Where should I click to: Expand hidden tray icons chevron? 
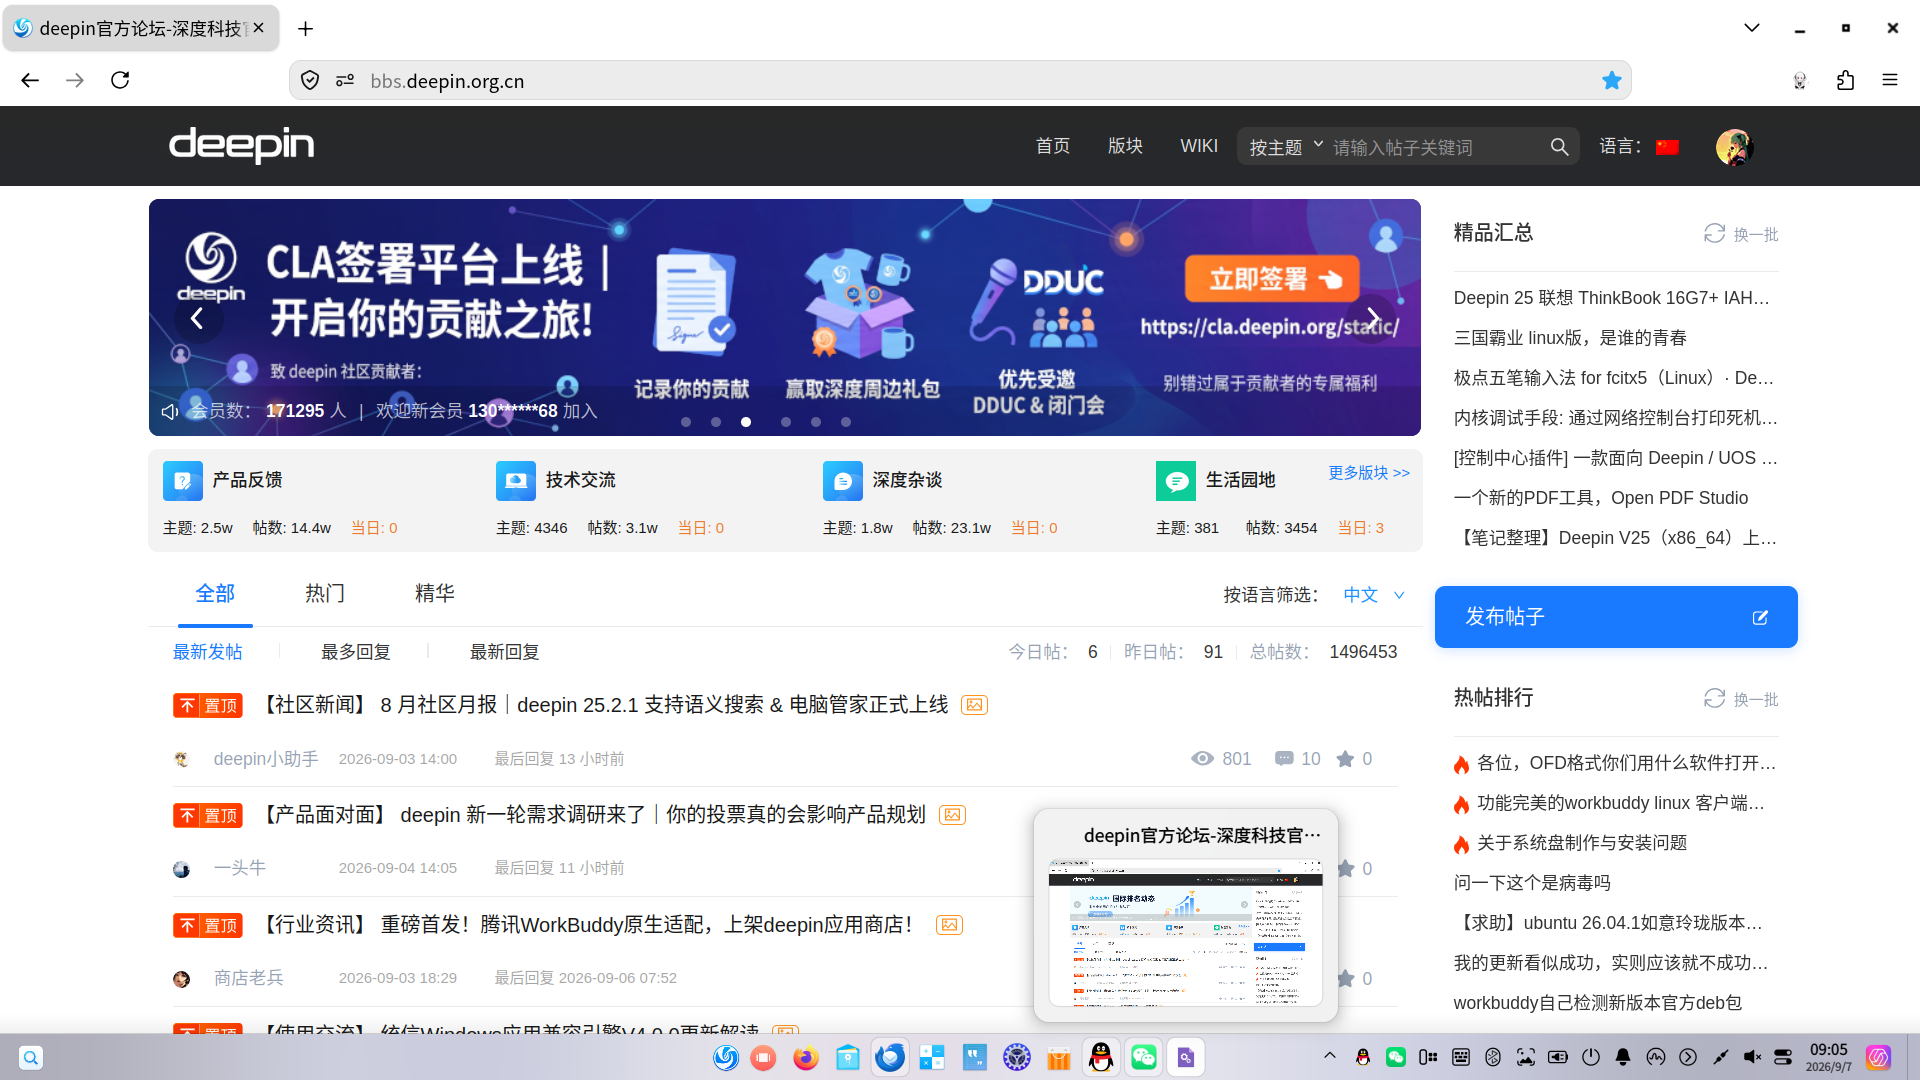[1329, 1056]
